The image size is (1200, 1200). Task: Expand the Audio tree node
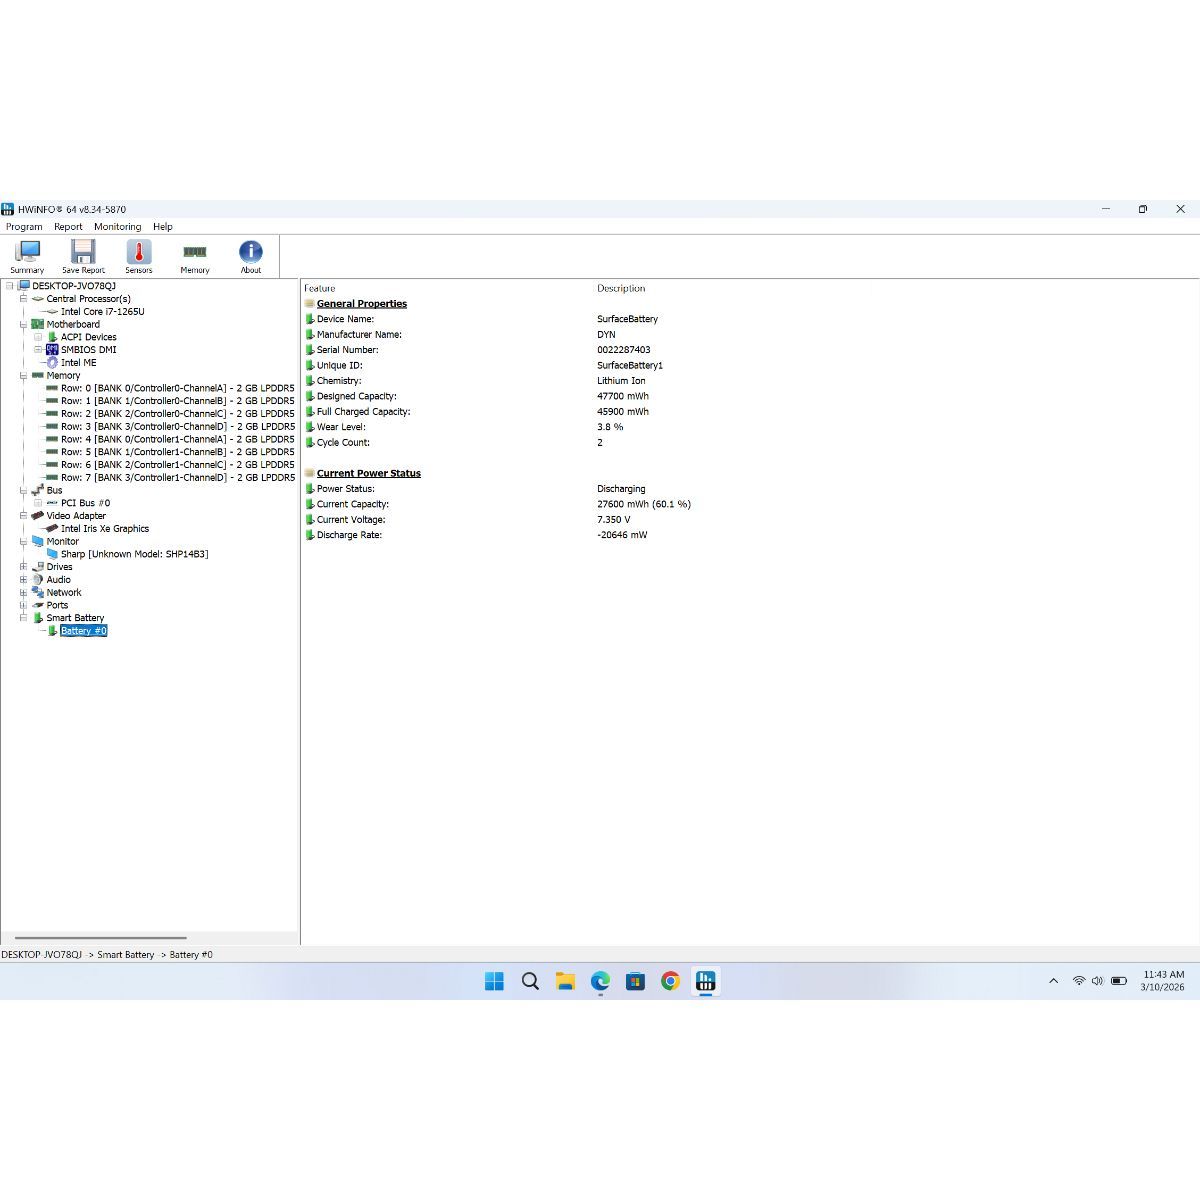(x=23, y=580)
